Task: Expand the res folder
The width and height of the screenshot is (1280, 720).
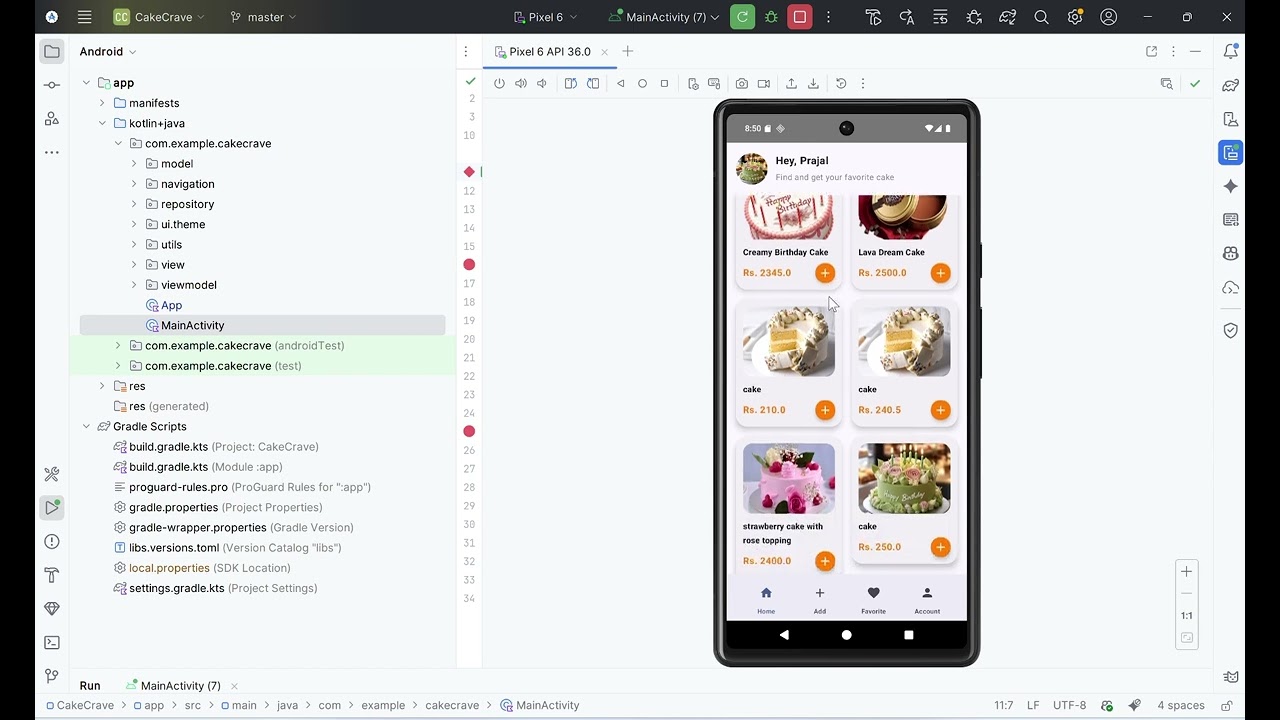Action: (102, 386)
